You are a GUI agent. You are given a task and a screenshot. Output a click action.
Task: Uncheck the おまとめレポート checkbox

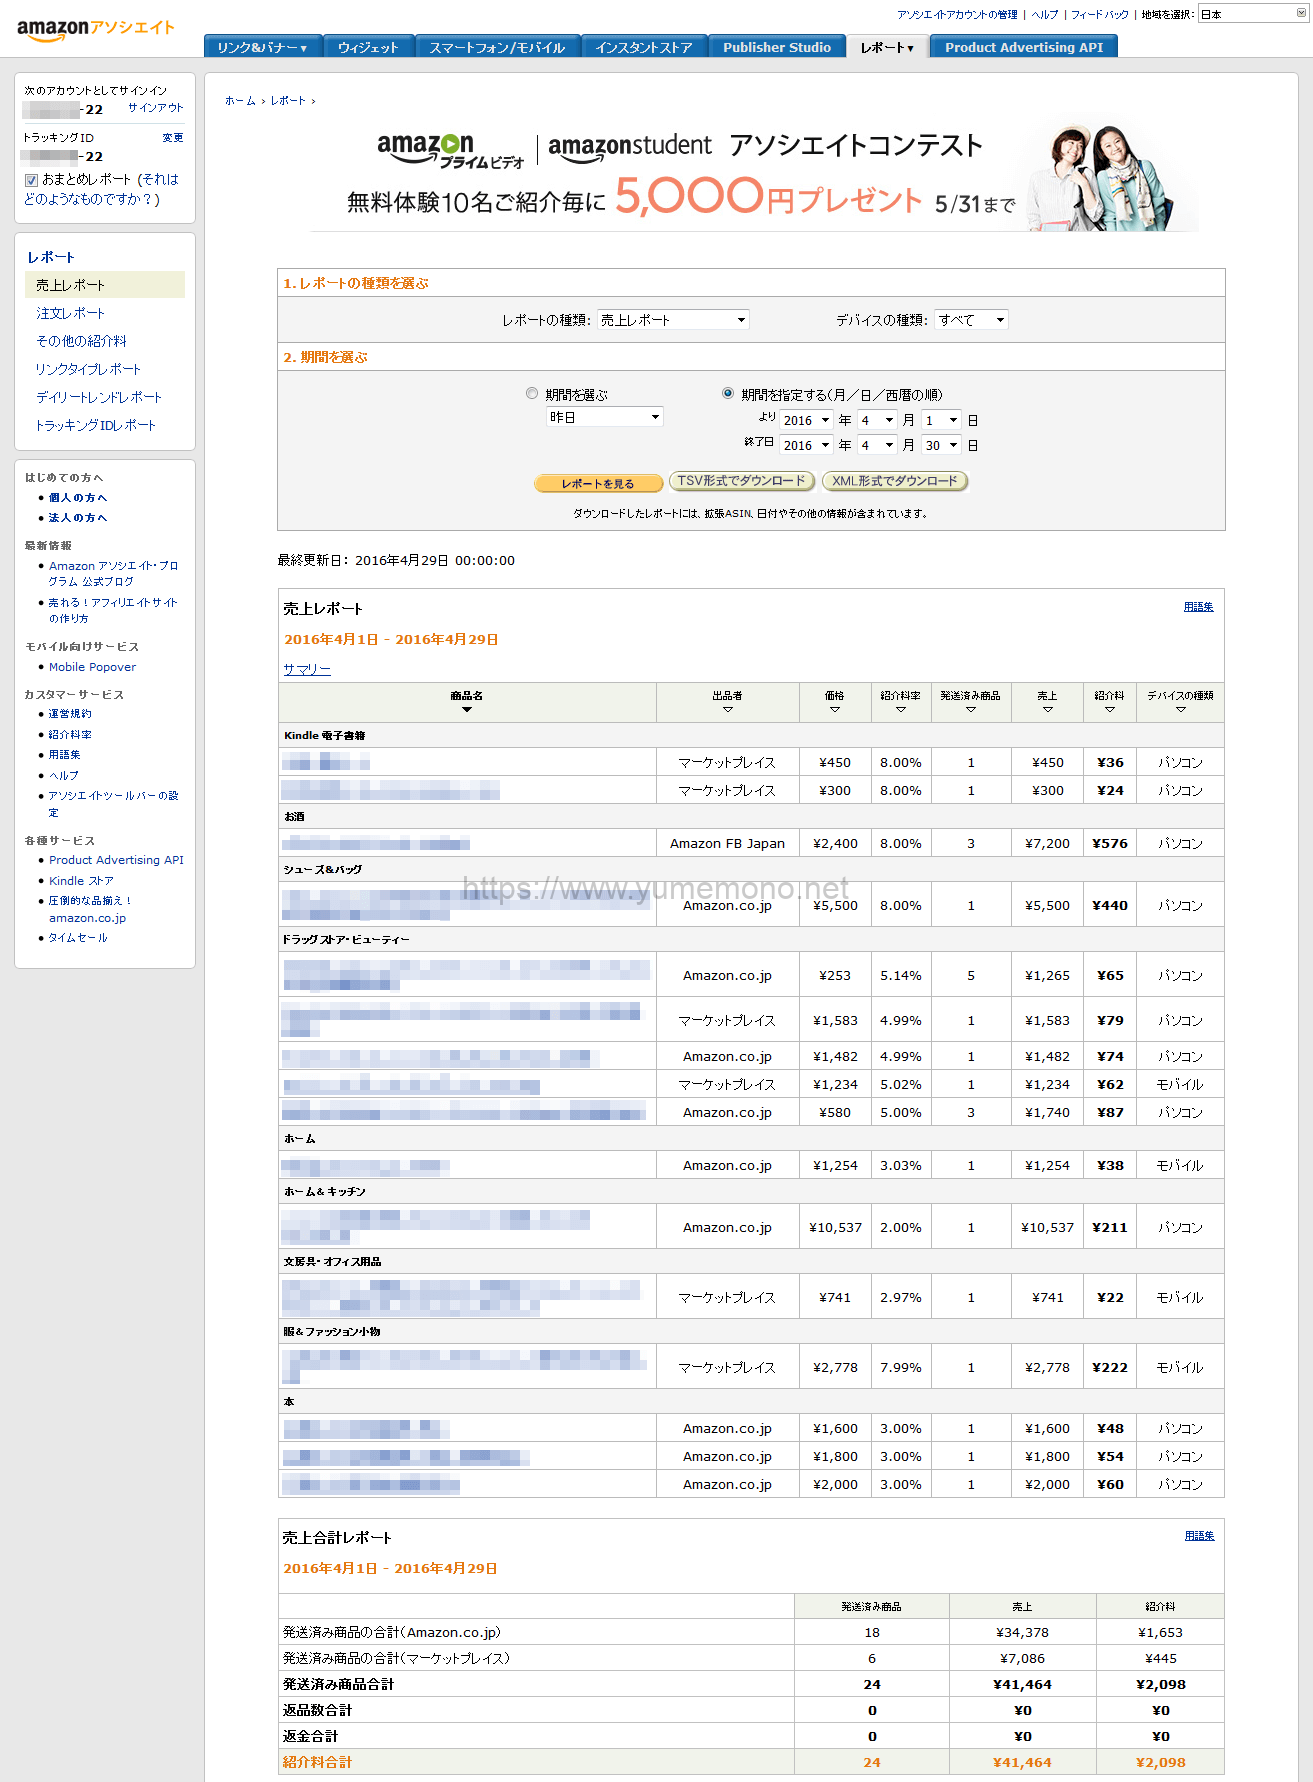point(32,180)
